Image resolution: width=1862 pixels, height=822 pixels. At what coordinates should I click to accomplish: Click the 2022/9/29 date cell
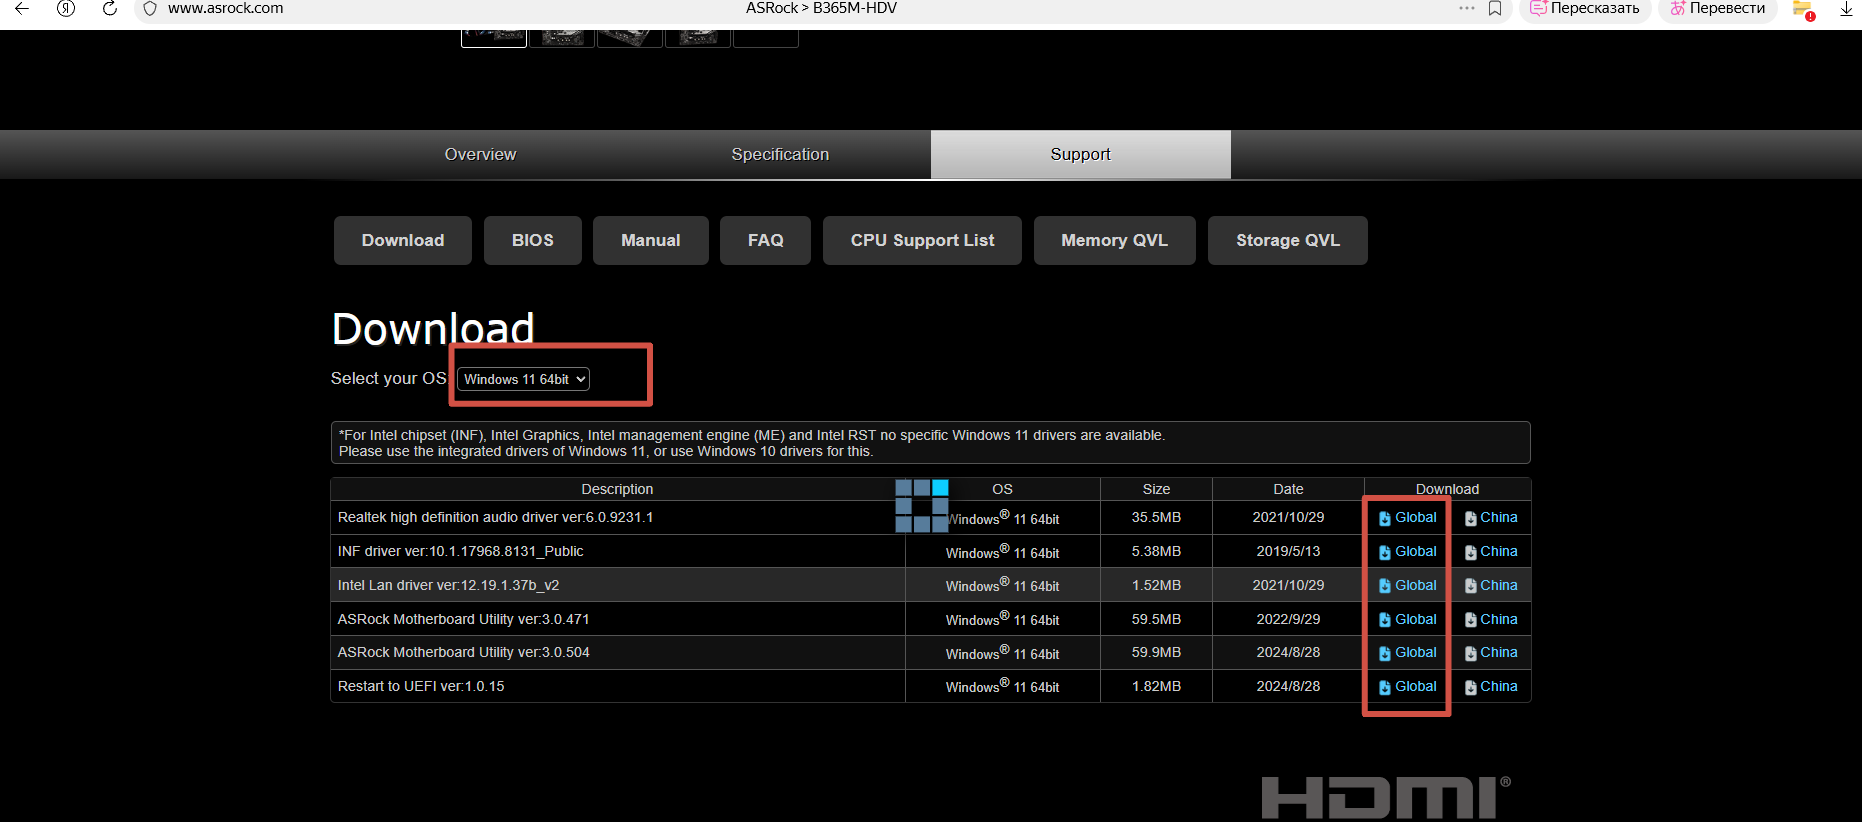tap(1288, 619)
